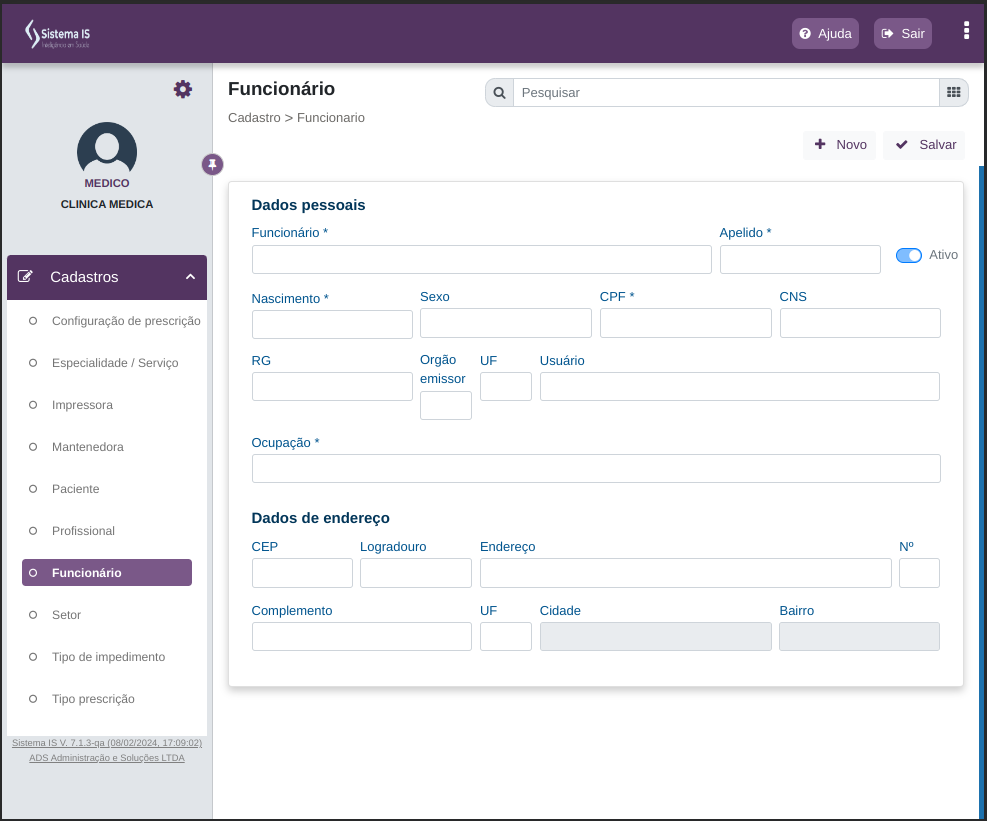Open settings gear icon in sidebar

click(183, 89)
